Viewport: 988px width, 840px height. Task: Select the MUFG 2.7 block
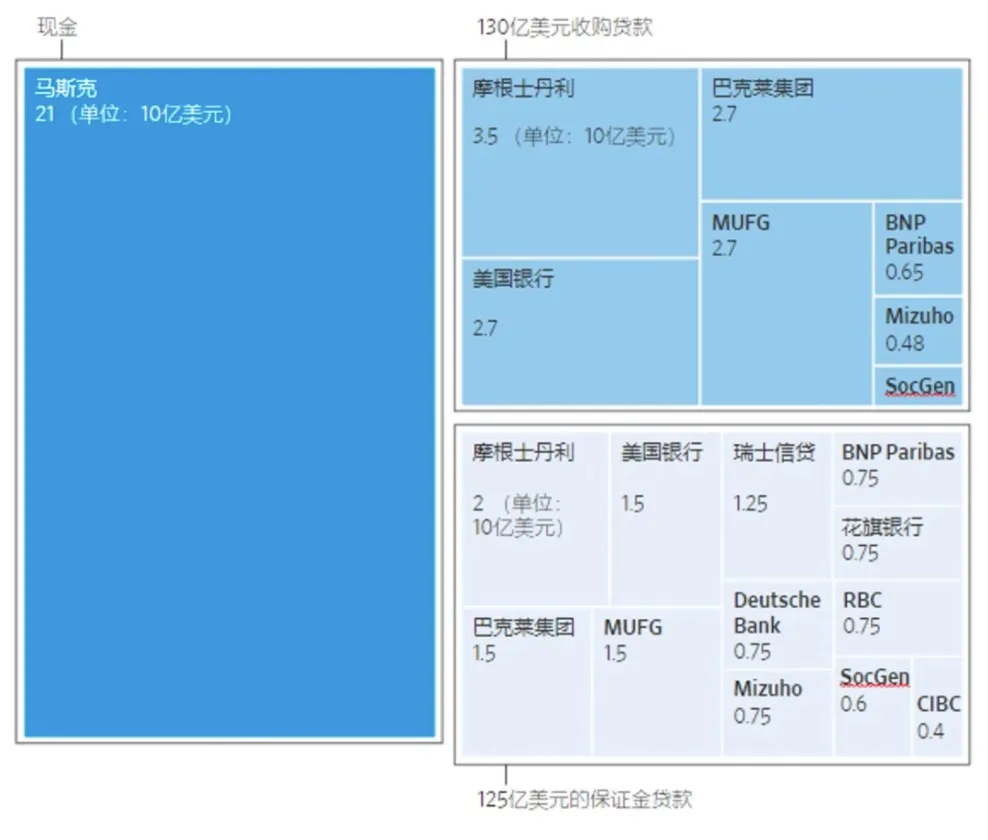tap(786, 303)
